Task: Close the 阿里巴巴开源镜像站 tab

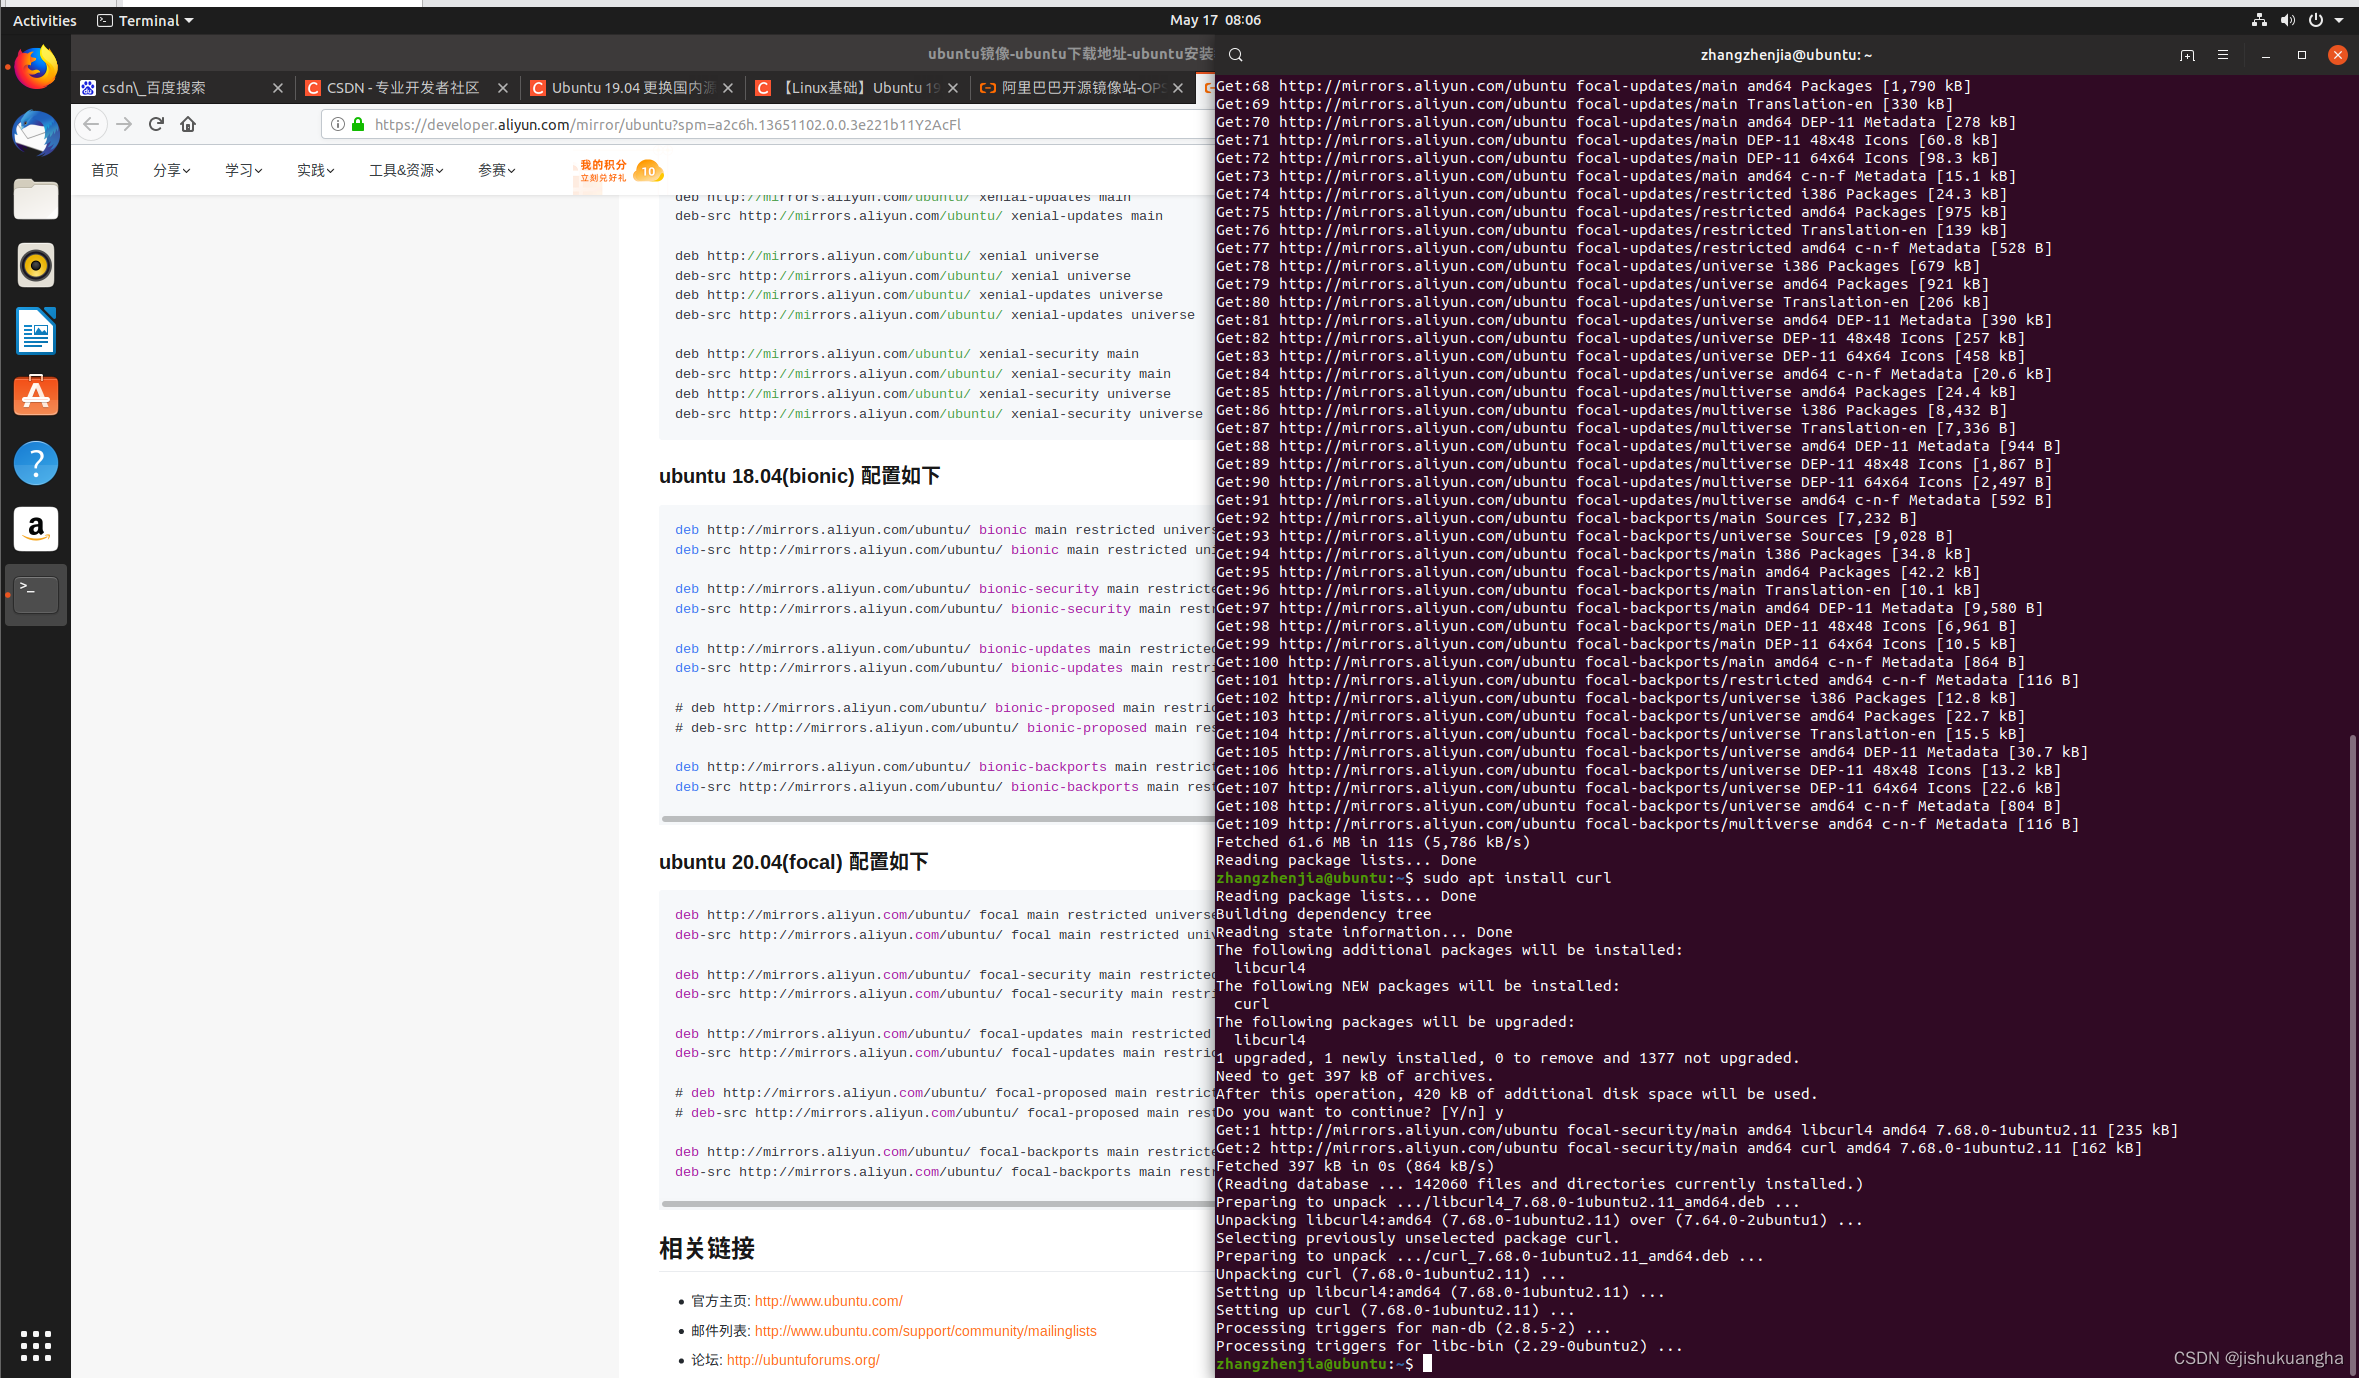Action: [x=1178, y=88]
